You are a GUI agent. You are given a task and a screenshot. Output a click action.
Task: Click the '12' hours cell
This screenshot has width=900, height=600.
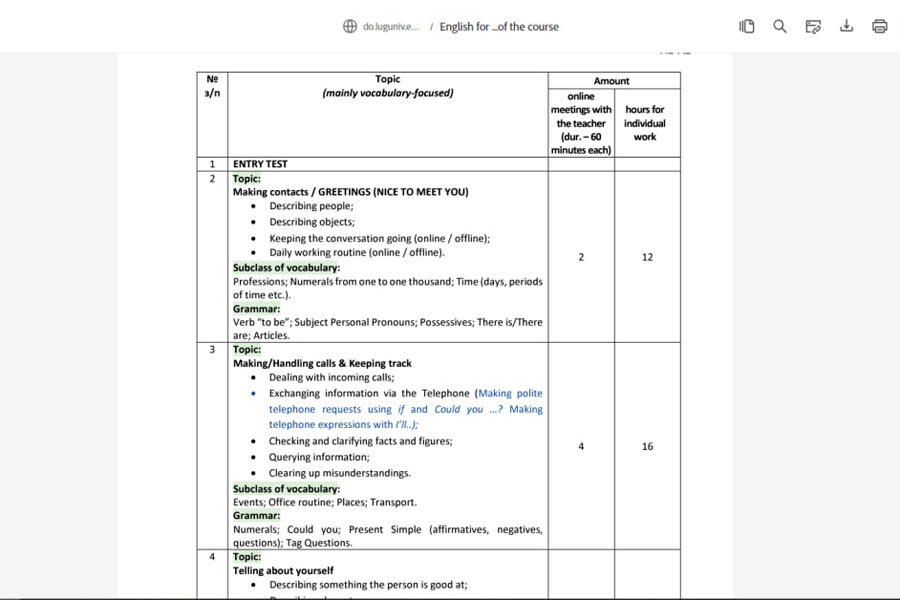point(647,257)
